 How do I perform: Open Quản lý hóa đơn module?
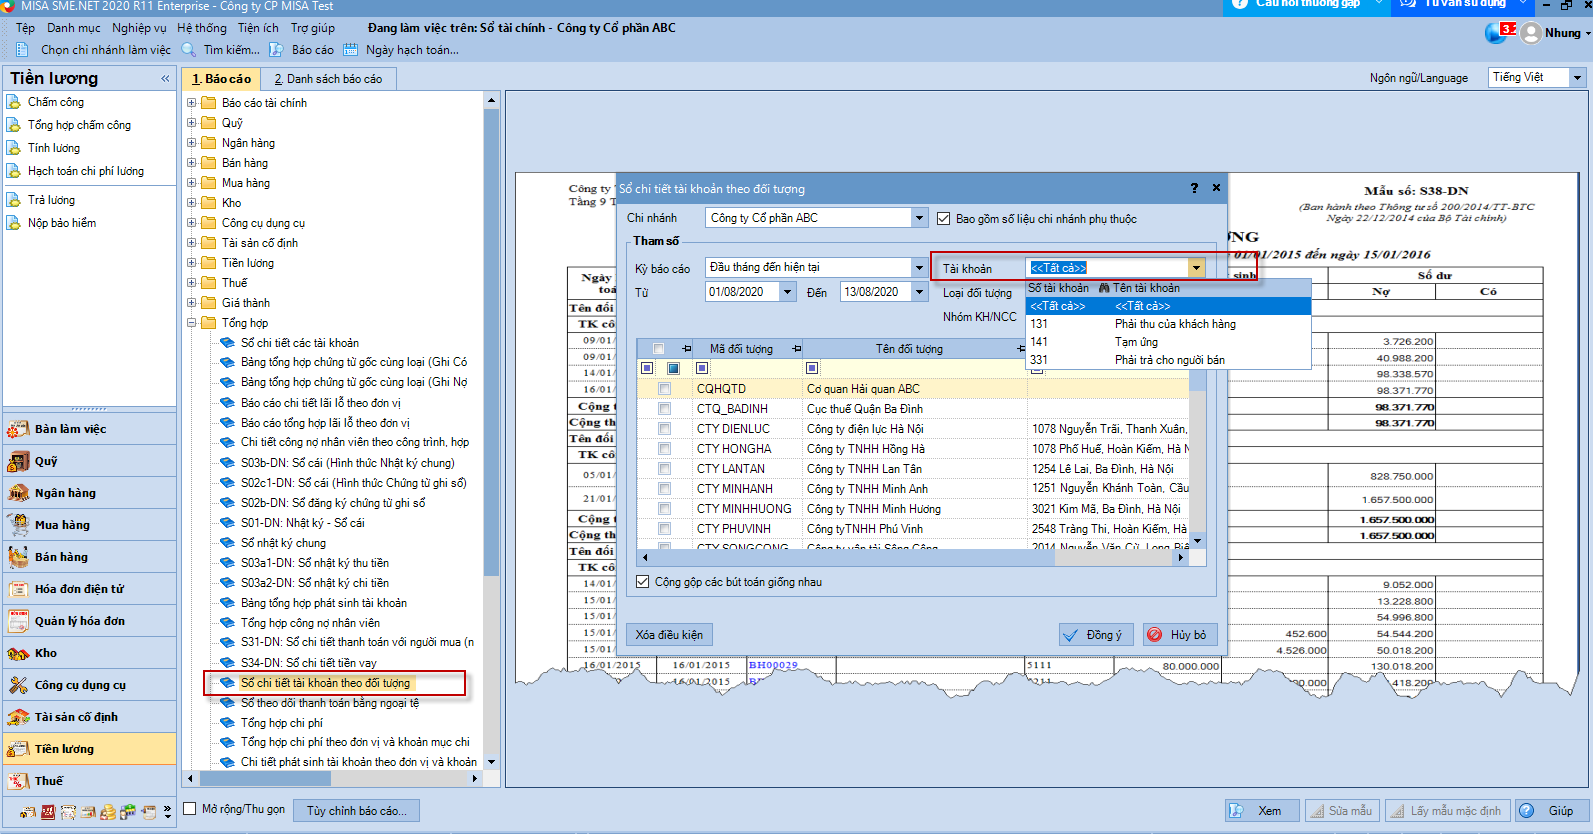click(90, 621)
